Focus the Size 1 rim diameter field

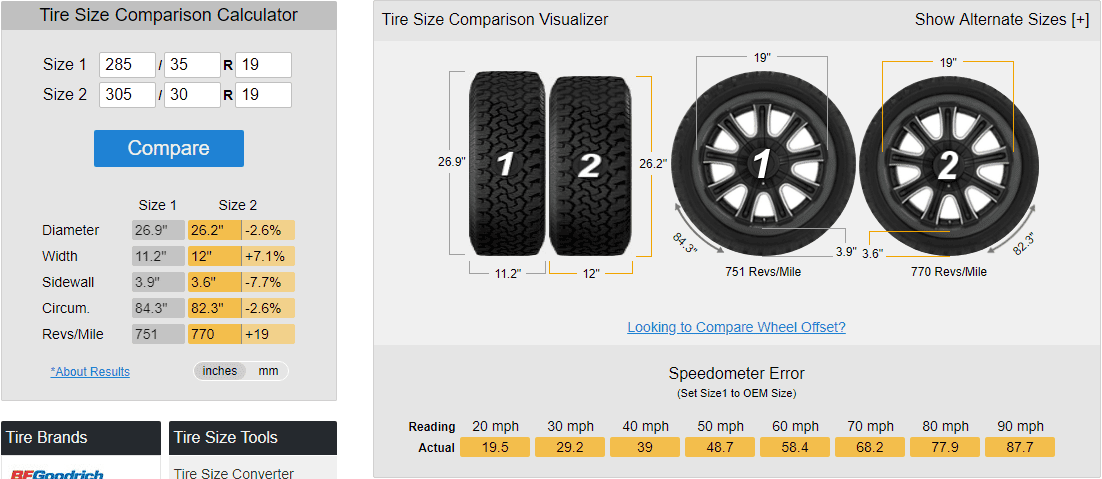[x=264, y=65]
